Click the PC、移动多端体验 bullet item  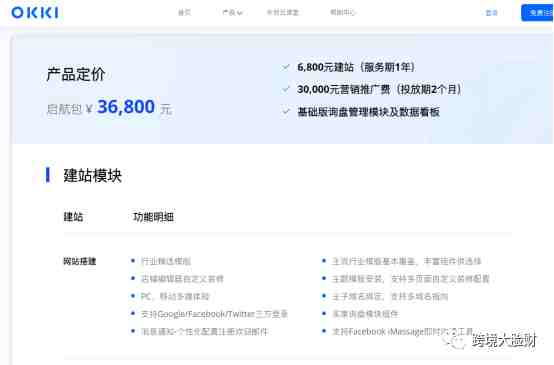pos(175,296)
